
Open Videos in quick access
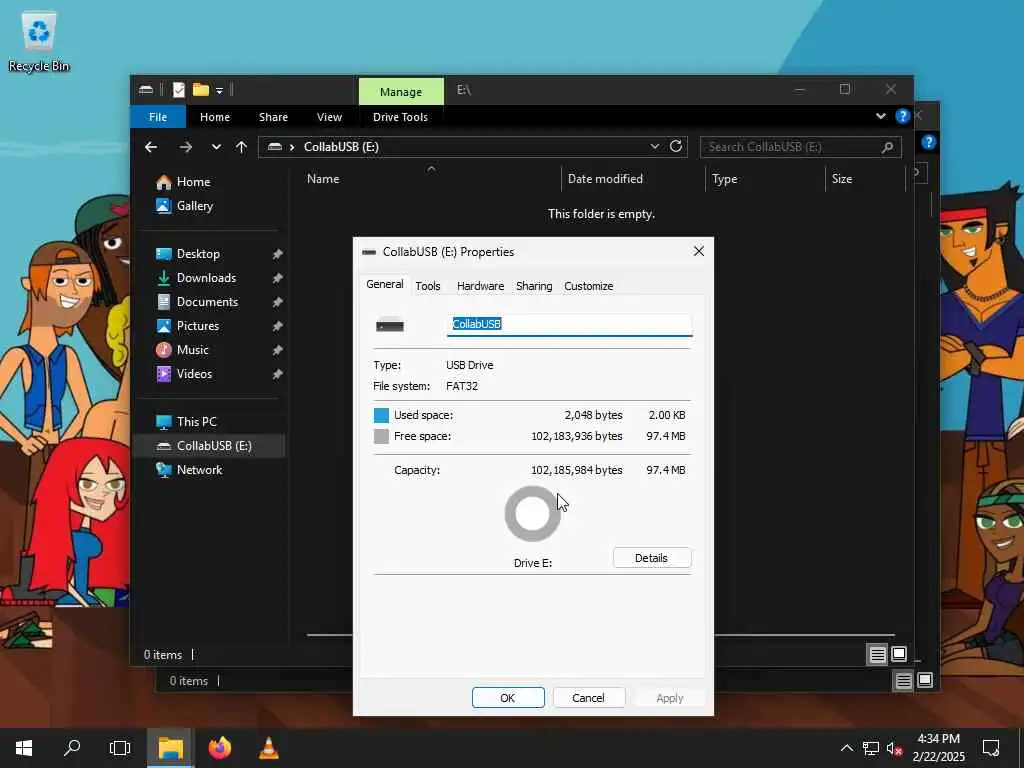194,374
